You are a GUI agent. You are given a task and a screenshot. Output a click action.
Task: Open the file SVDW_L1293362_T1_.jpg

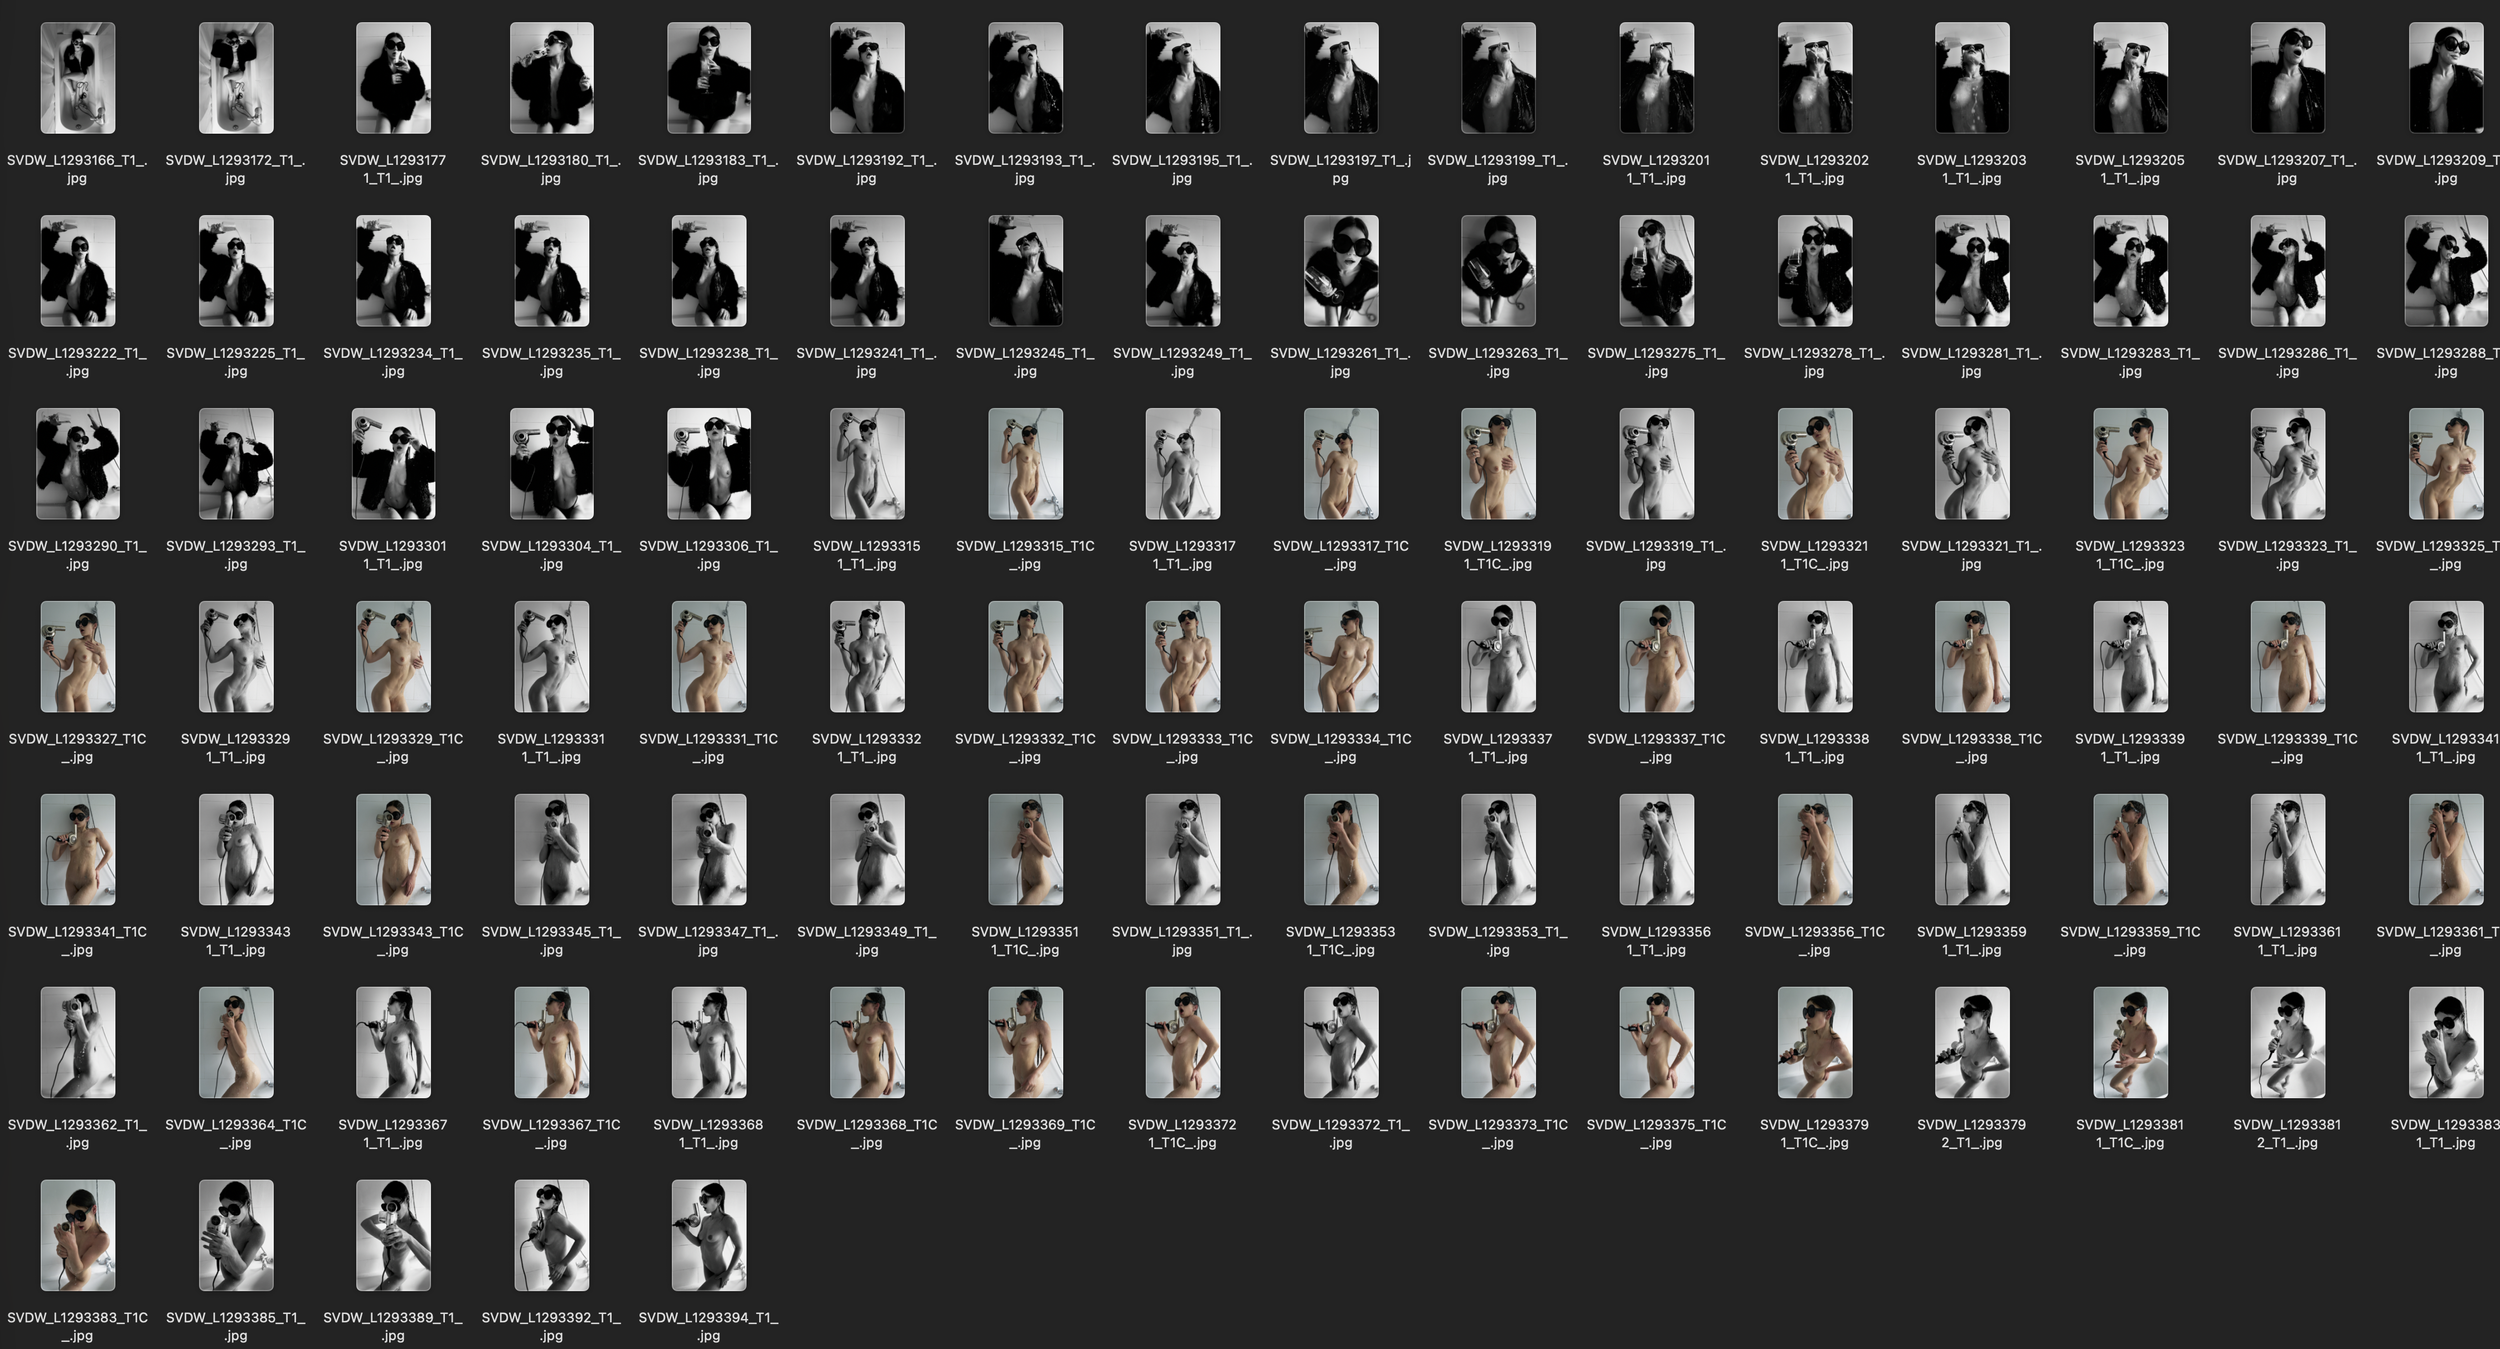(x=78, y=1042)
